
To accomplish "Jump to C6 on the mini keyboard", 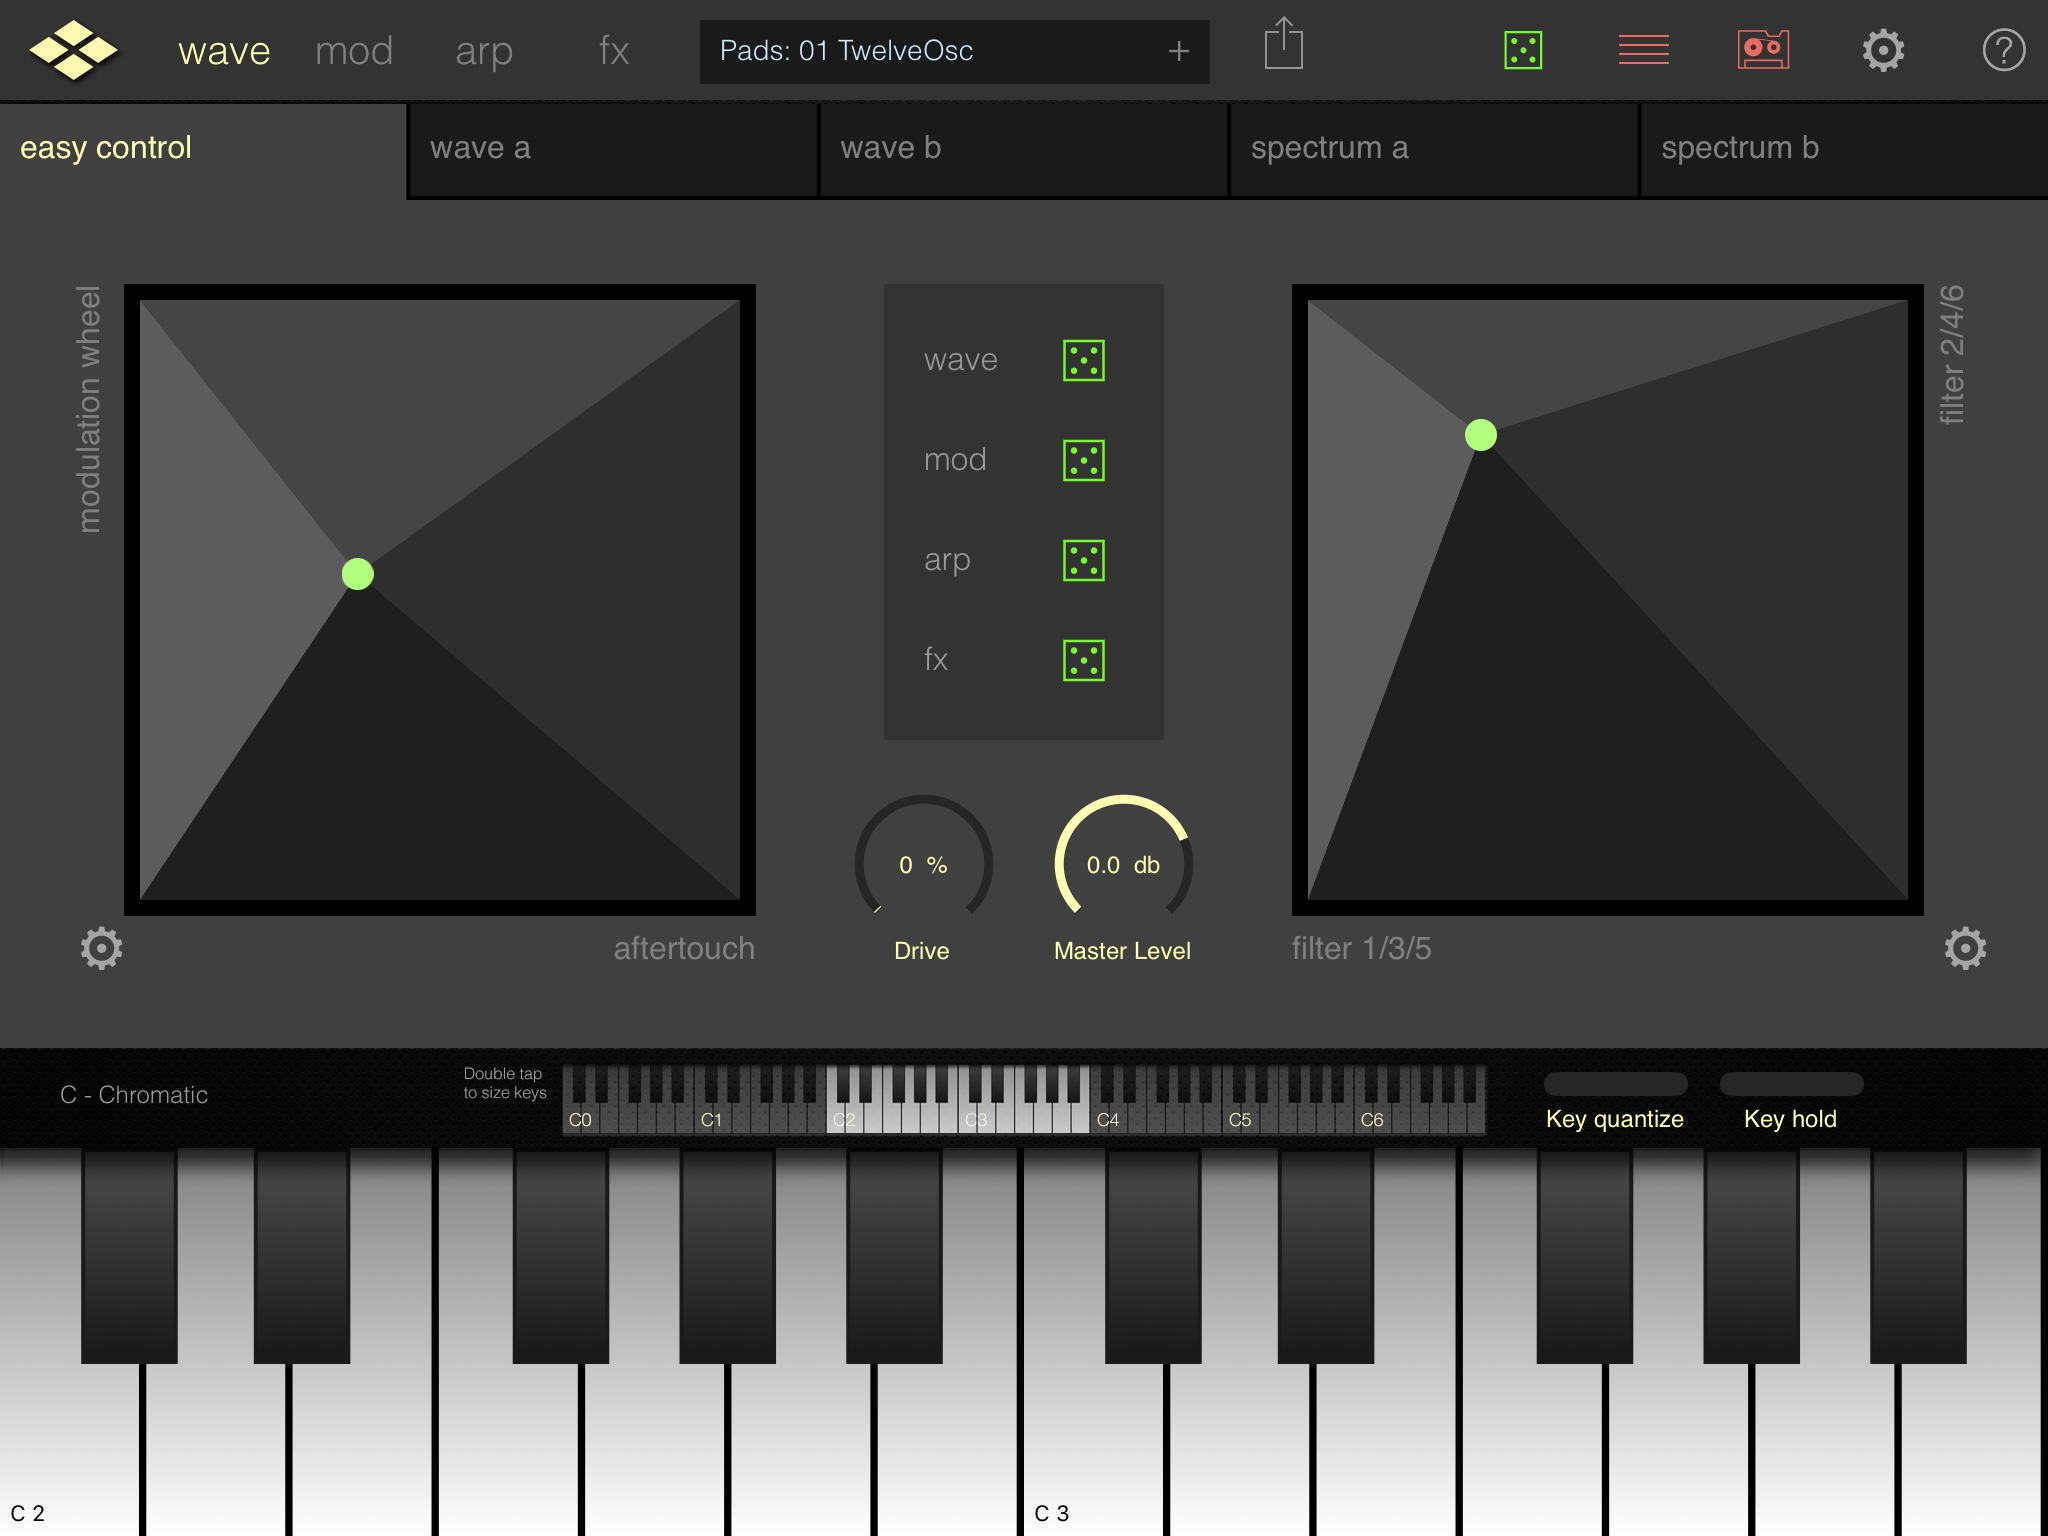I will (x=1372, y=1120).
